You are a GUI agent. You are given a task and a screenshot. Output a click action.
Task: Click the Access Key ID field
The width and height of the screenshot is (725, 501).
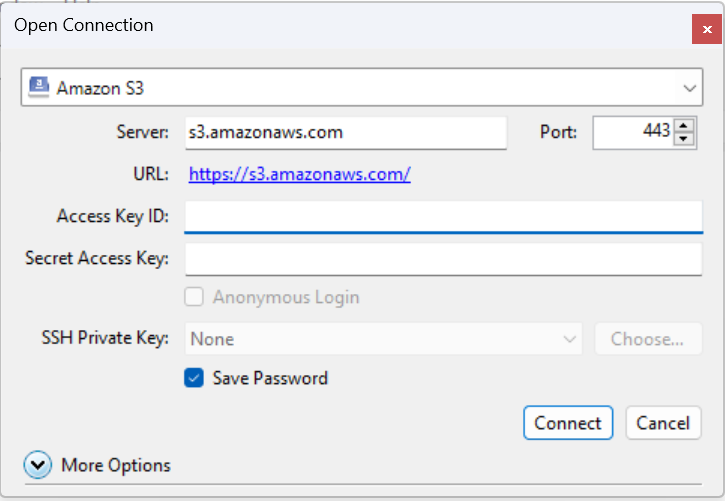(x=443, y=216)
